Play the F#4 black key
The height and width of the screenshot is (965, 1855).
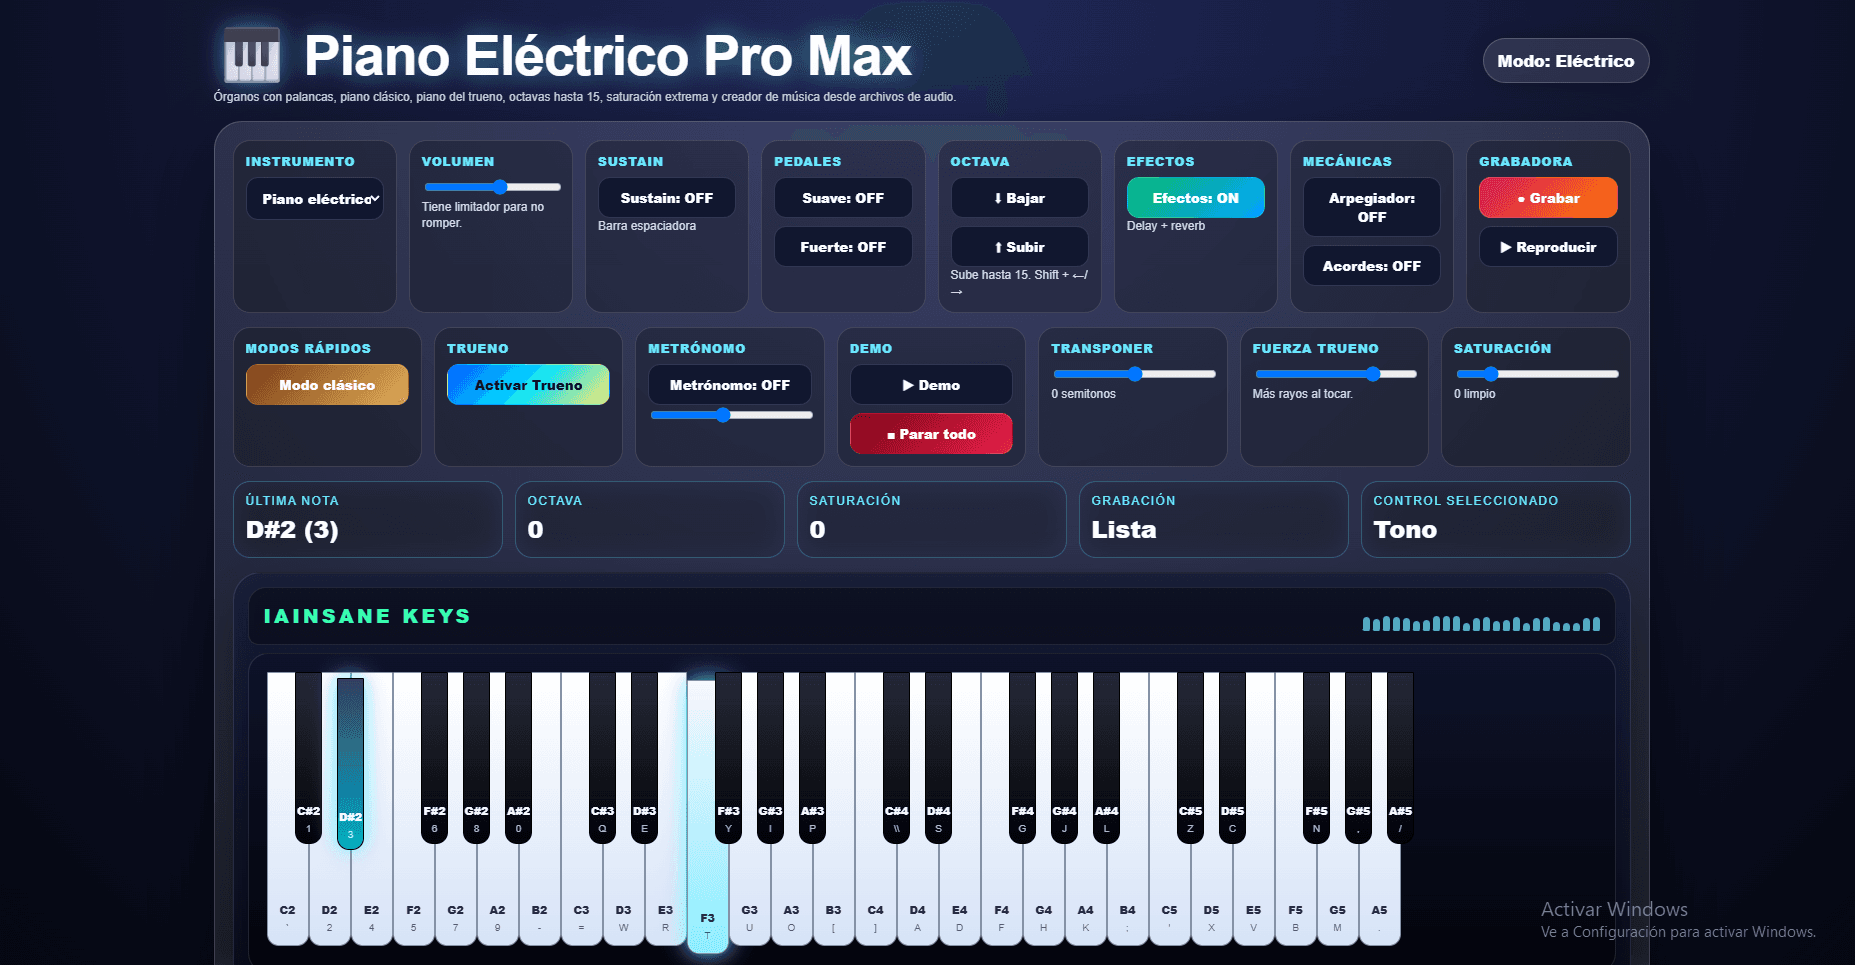[x=1022, y=757]
